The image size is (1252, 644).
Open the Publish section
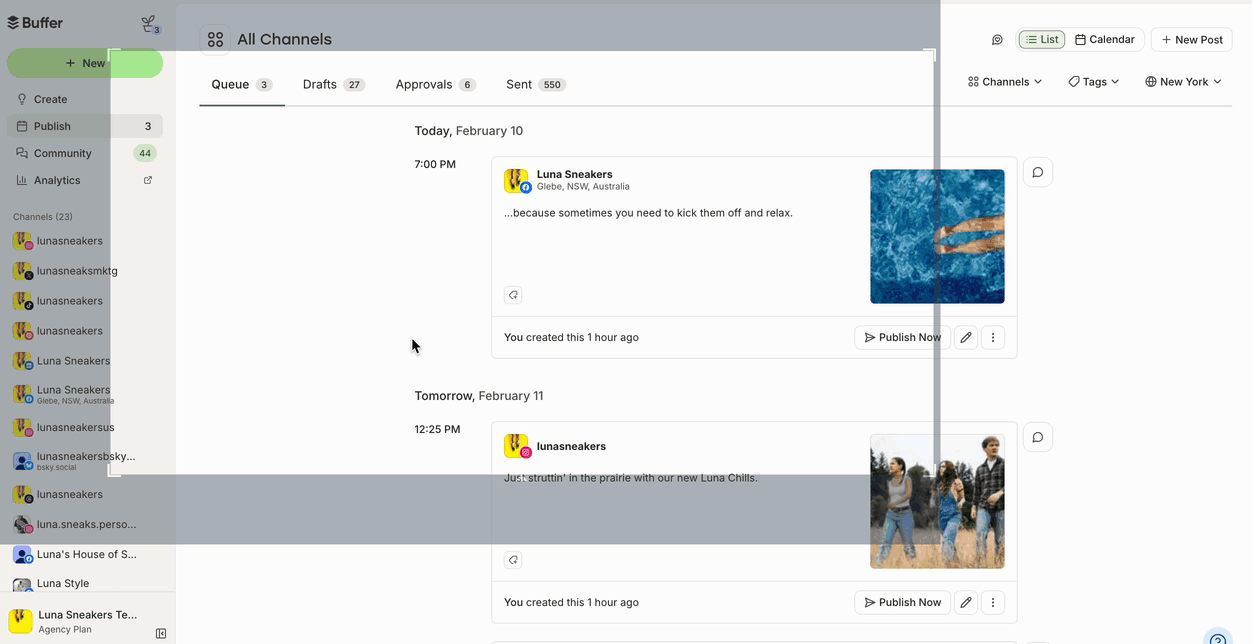coord(85,126)
